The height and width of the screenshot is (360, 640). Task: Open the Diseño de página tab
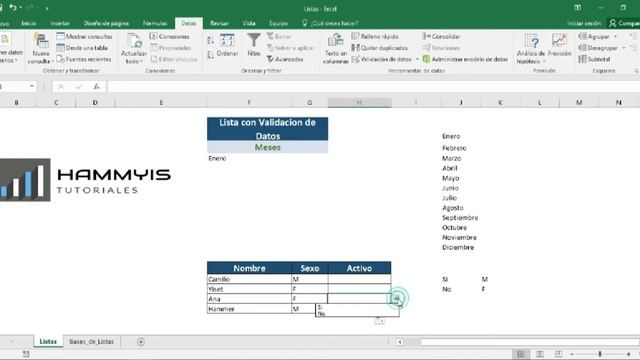(106, 23)
